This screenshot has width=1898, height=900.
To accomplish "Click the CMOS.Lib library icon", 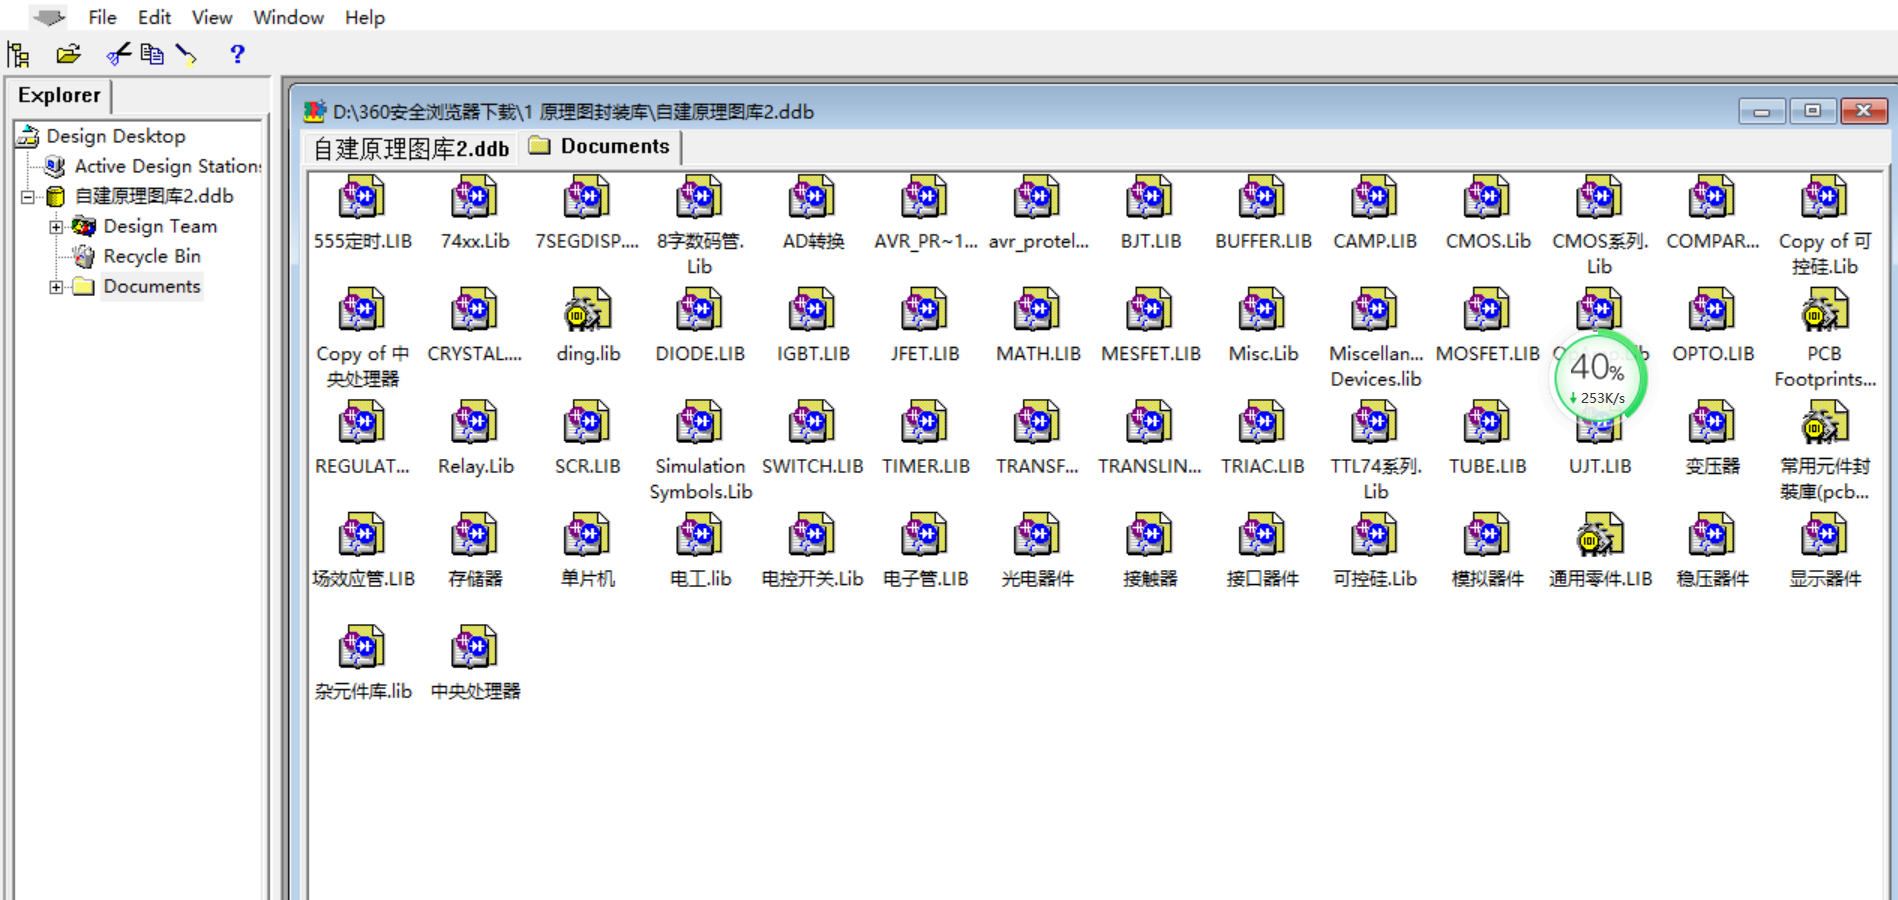I will (1487, 198).
